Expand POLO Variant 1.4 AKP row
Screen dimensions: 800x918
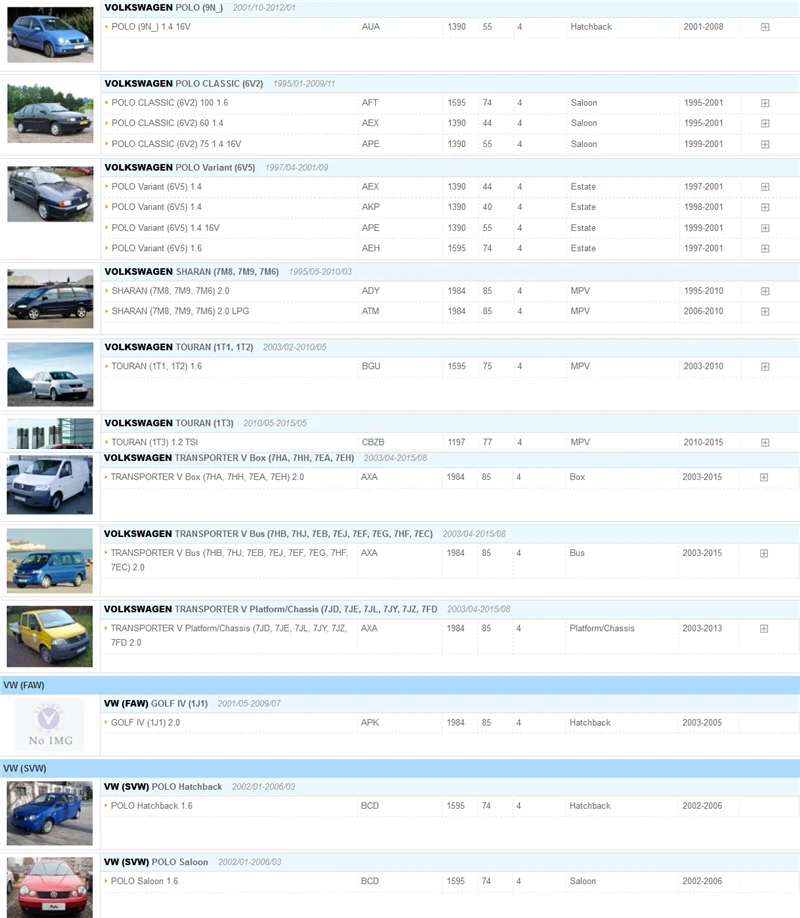click(765, 207)
